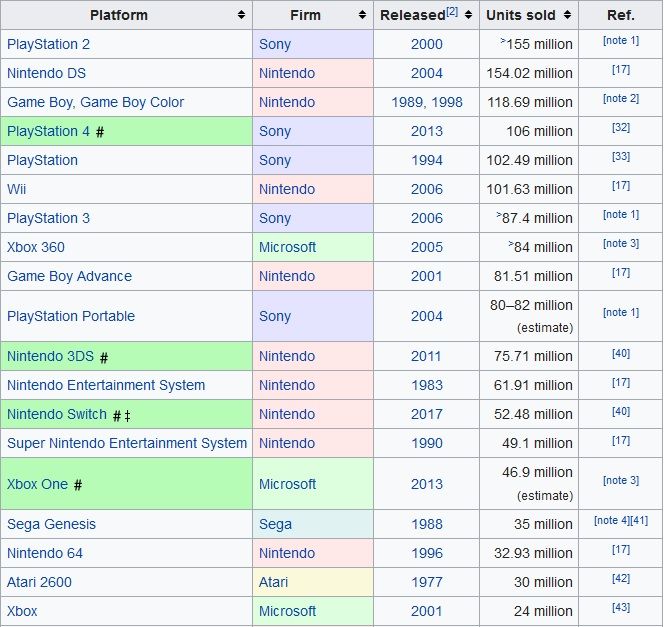This screenshot has width=664, height=627.
Task: Sort table by Units sold arrows
Action: [567, 15]
